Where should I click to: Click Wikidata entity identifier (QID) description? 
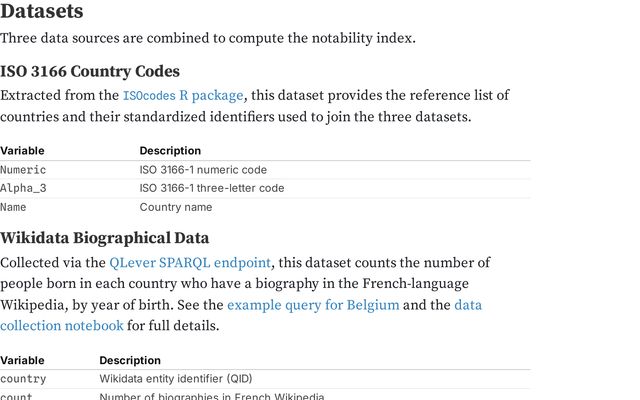click(x=176, y=379)
